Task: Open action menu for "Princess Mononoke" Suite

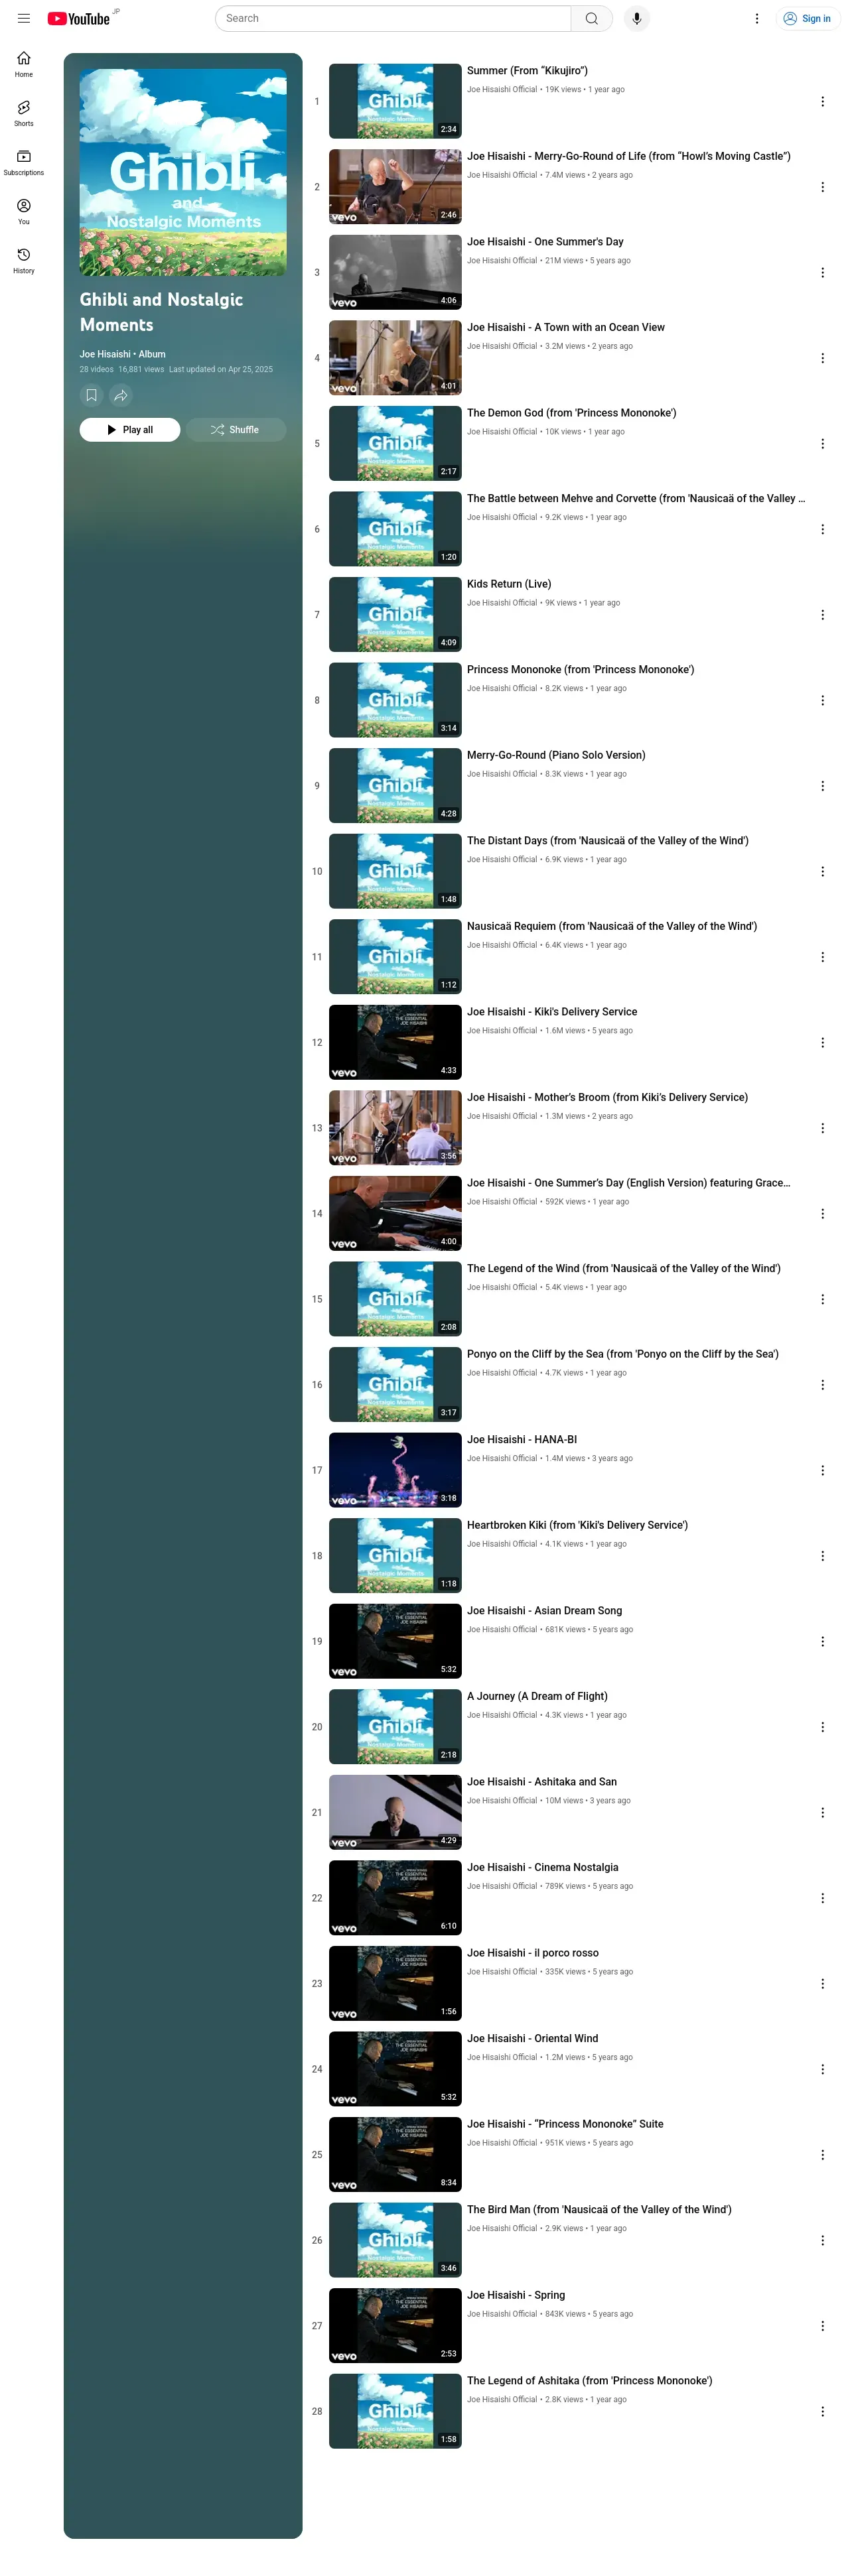Action: [822, 2154]
